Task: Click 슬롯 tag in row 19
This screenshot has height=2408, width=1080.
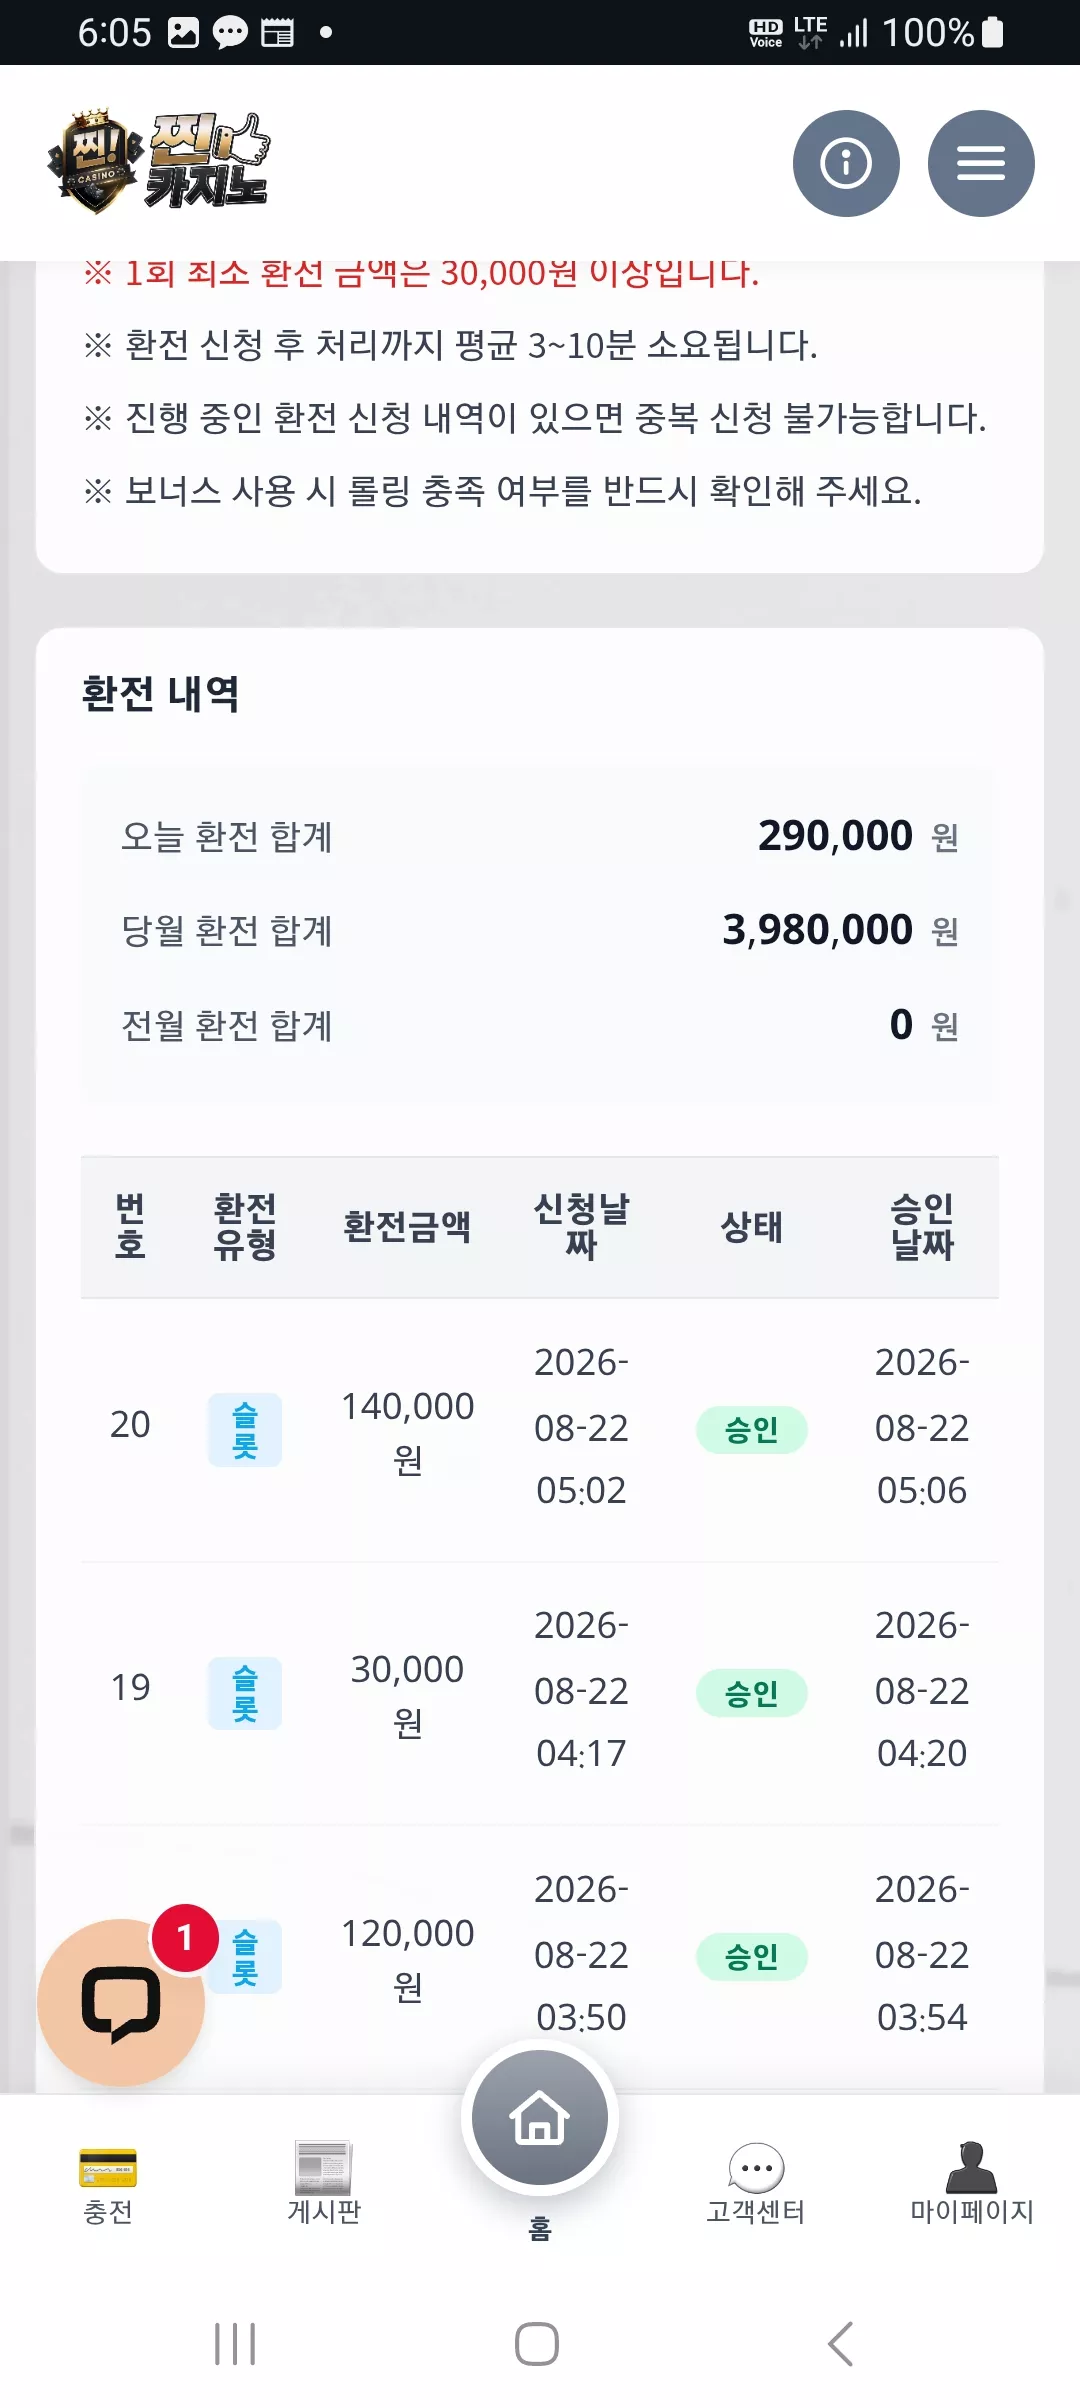Action: click(245, 1693)
